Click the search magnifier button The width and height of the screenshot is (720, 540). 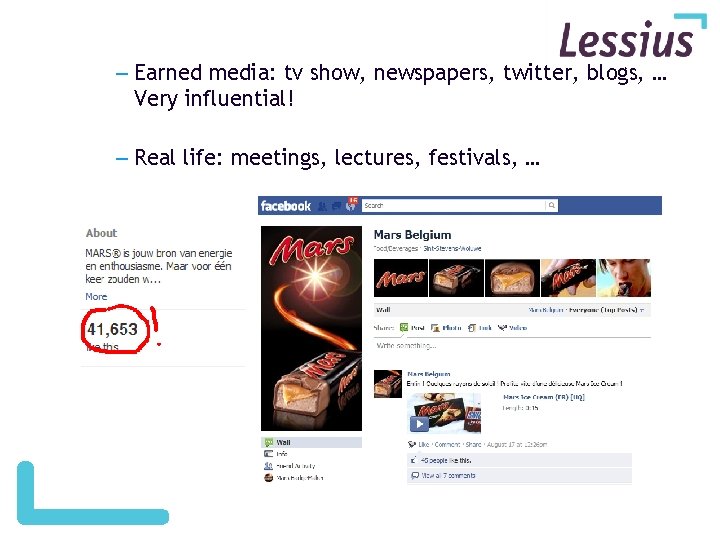551,205
